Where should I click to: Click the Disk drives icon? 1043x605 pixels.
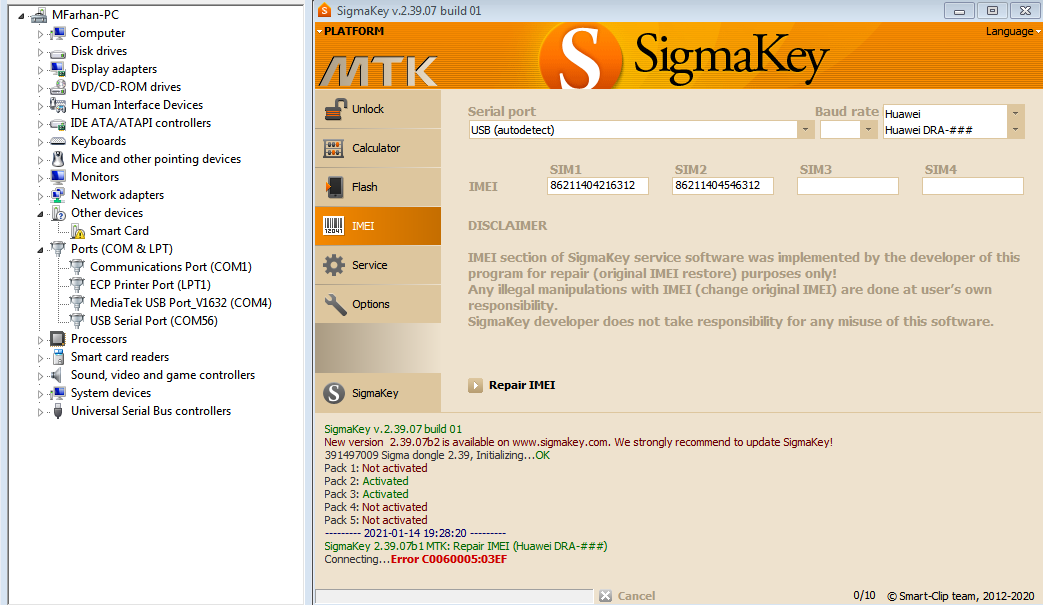(x=58, y=52)
